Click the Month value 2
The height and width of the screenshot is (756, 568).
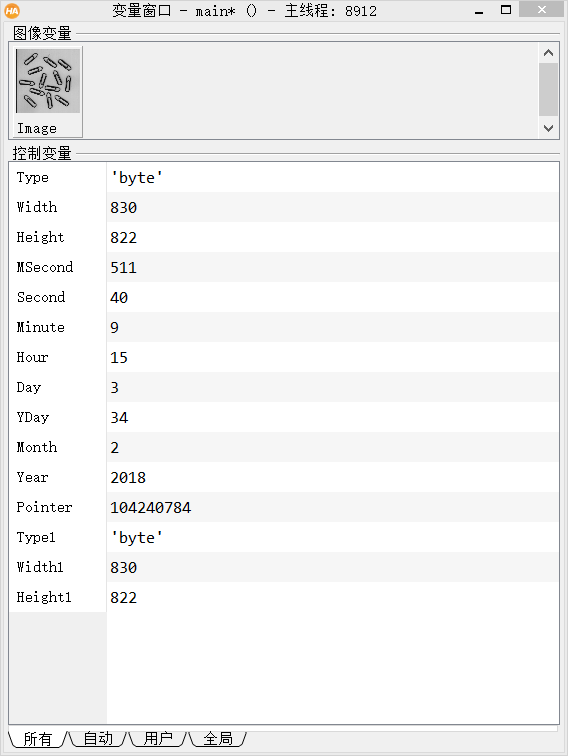pyautogui.click(x=114, y=447)
